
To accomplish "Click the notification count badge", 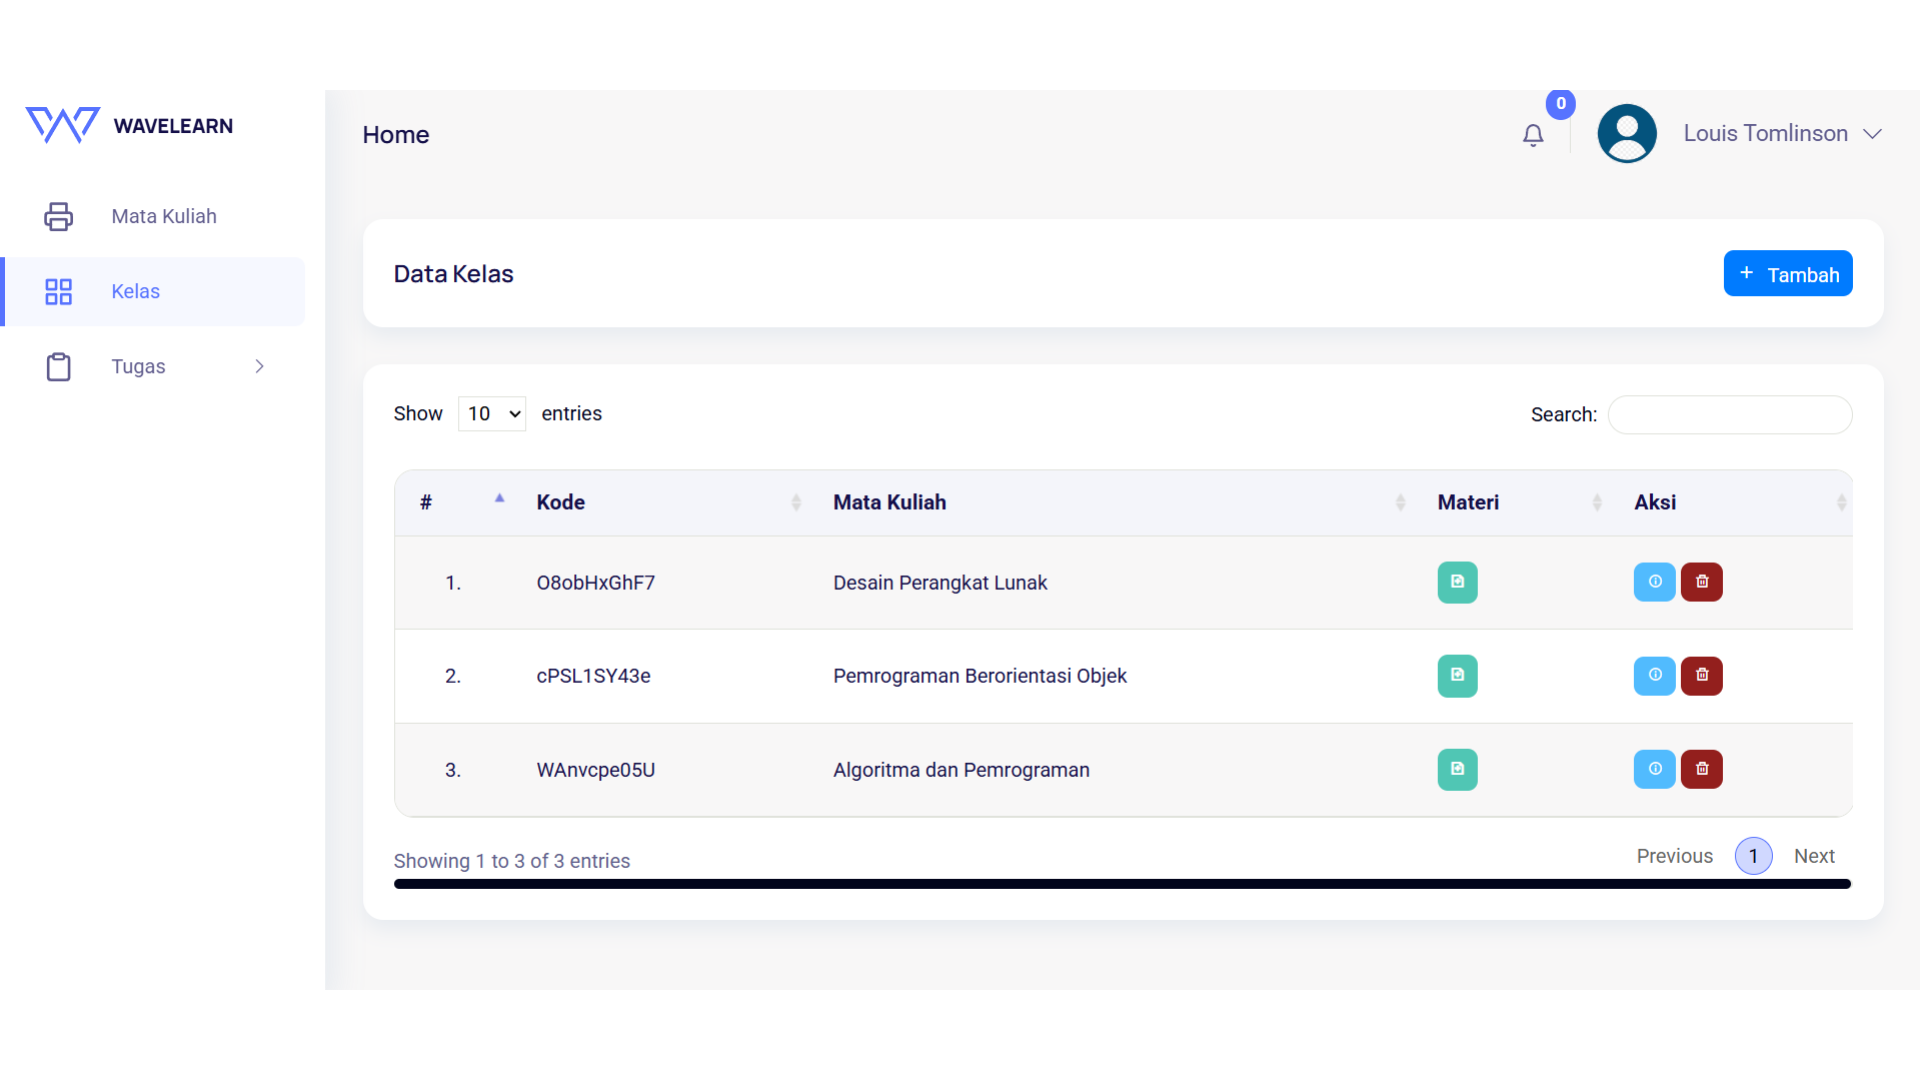I will (1560, 104).
